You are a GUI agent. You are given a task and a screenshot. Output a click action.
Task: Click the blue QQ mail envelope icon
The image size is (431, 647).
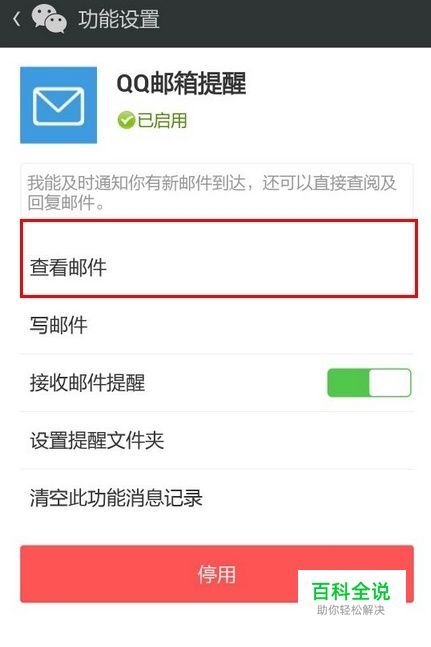[59, 105]
